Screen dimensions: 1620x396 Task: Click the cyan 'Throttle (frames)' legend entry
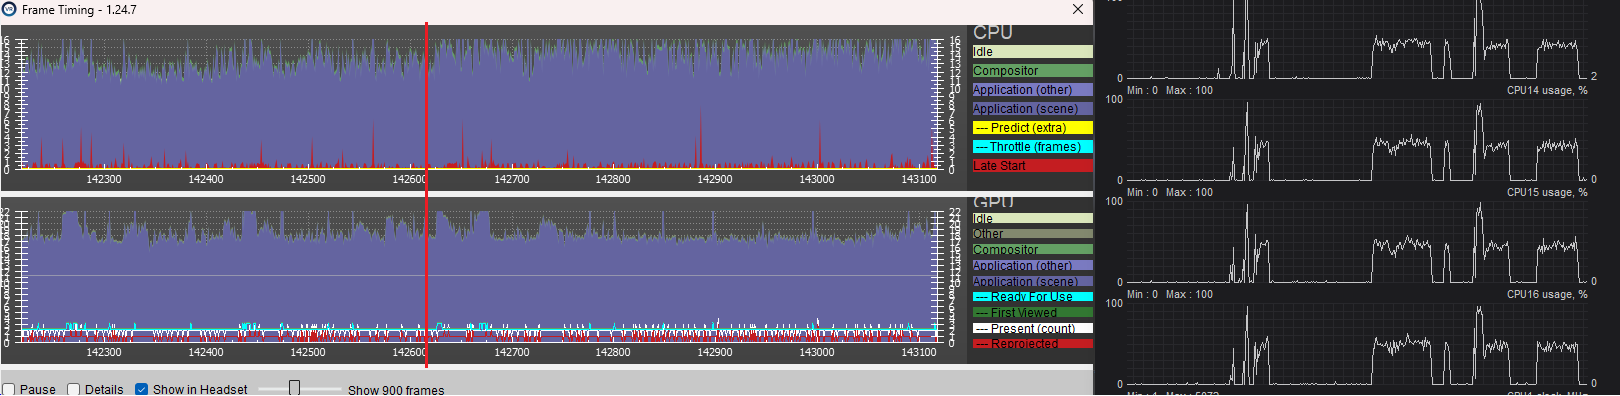tap(1032, 147)
